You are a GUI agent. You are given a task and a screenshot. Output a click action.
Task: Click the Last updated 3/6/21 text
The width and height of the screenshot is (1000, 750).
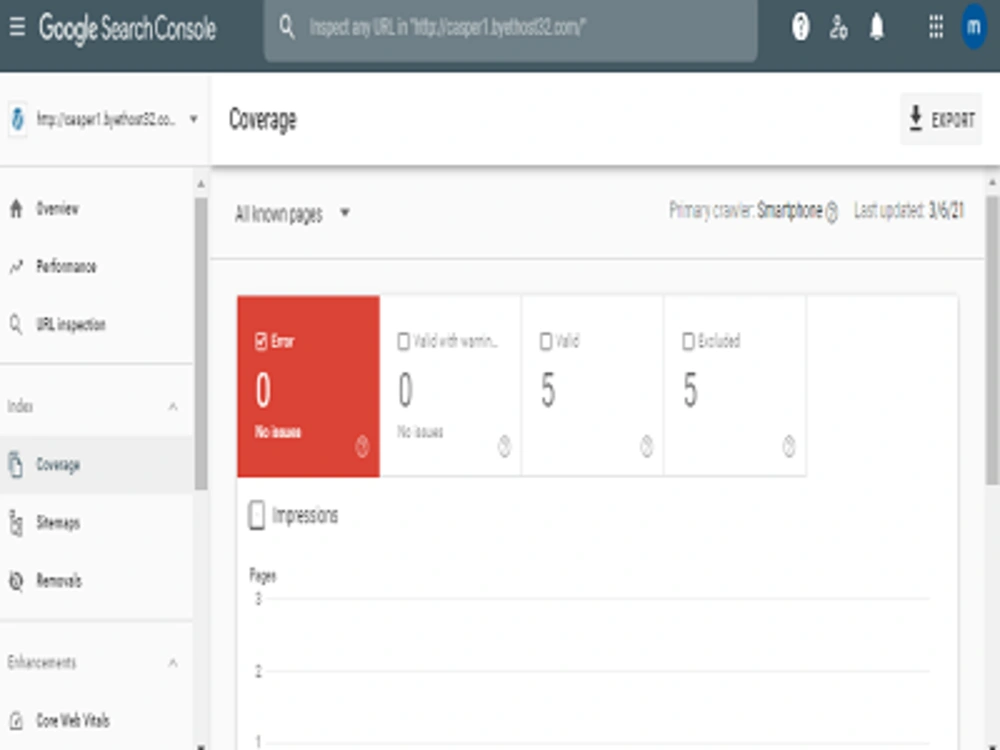coord(909,210)
